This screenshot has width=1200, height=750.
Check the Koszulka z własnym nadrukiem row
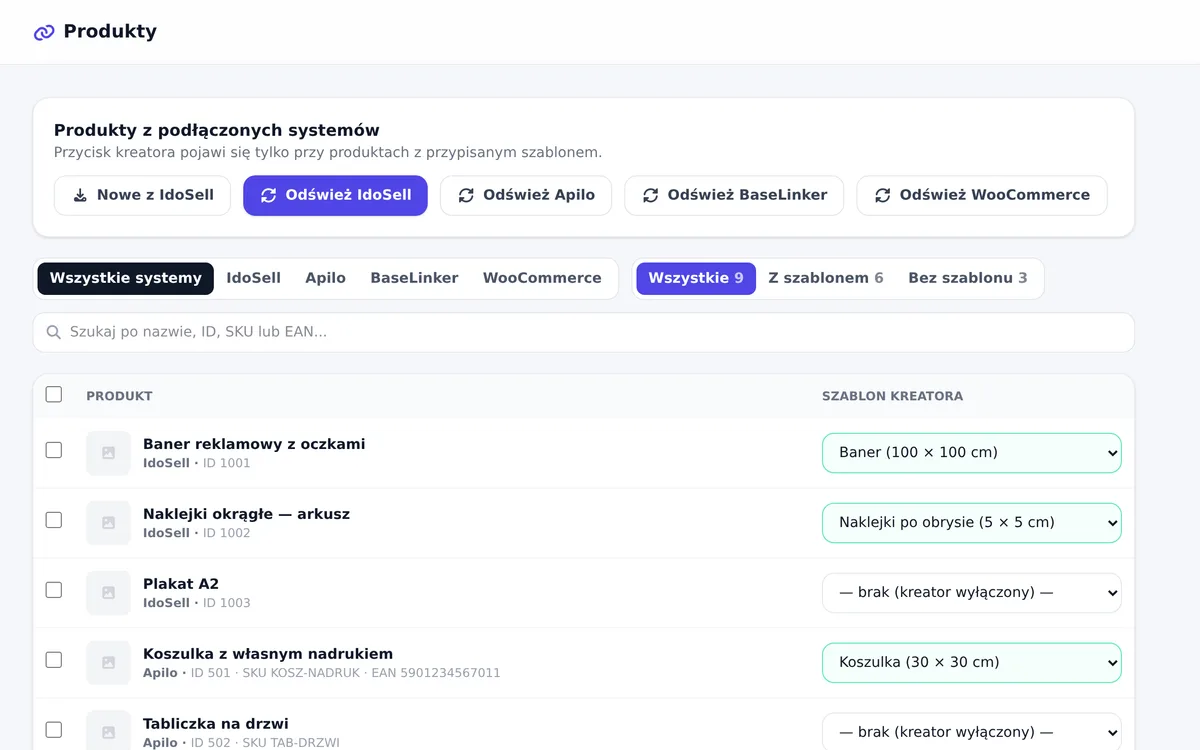pos(54,660)
